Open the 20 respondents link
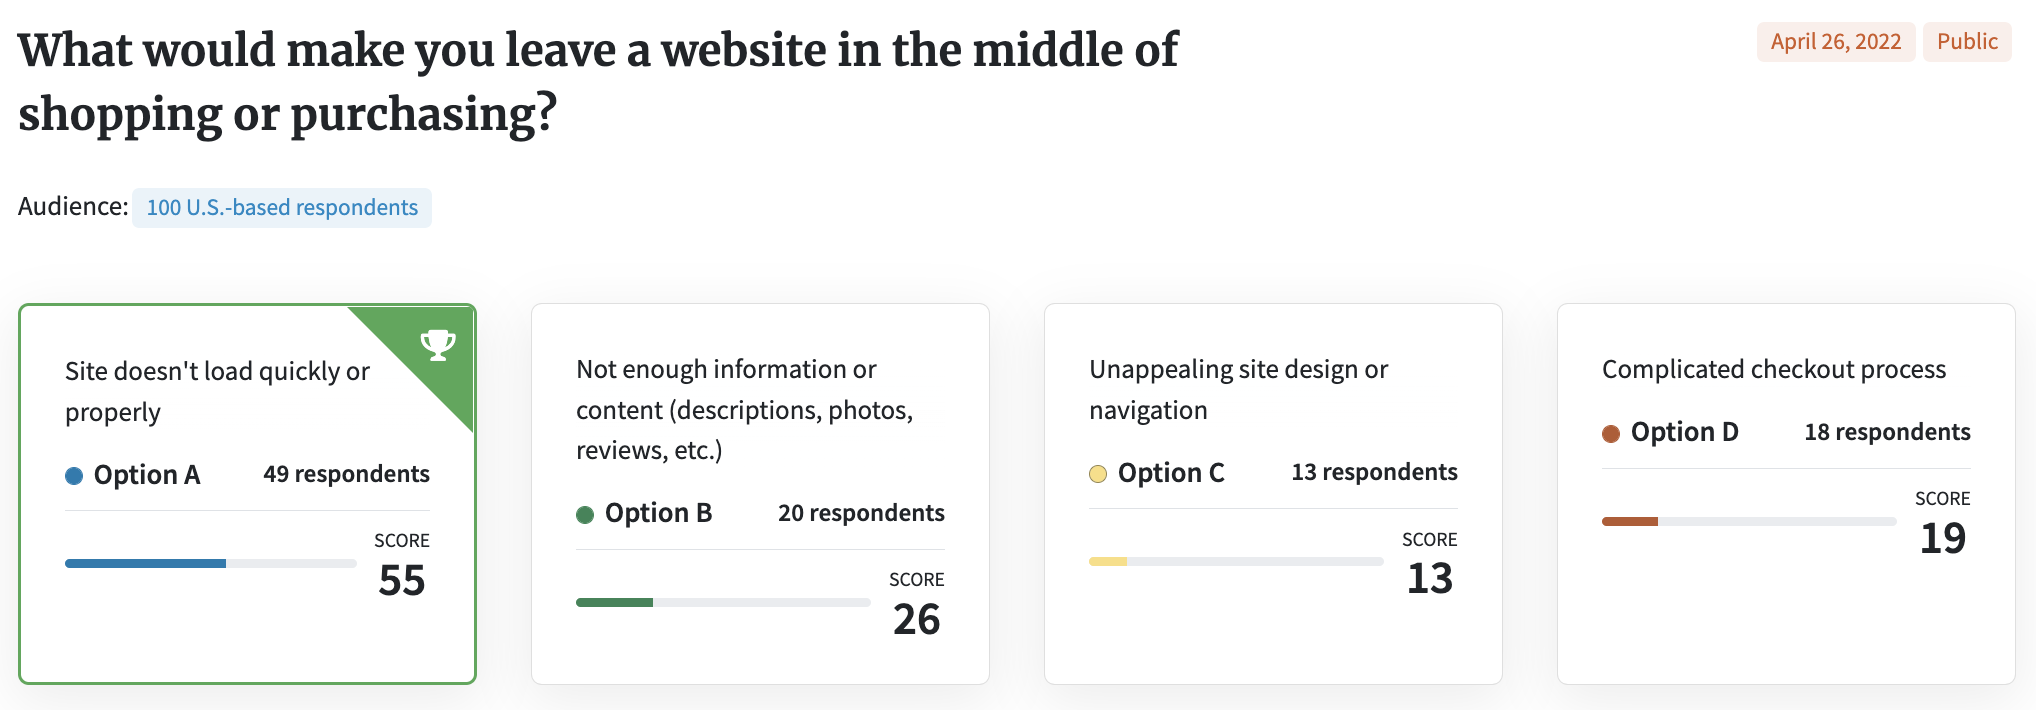Screen dimensions: 2036x710 point(861,513)
